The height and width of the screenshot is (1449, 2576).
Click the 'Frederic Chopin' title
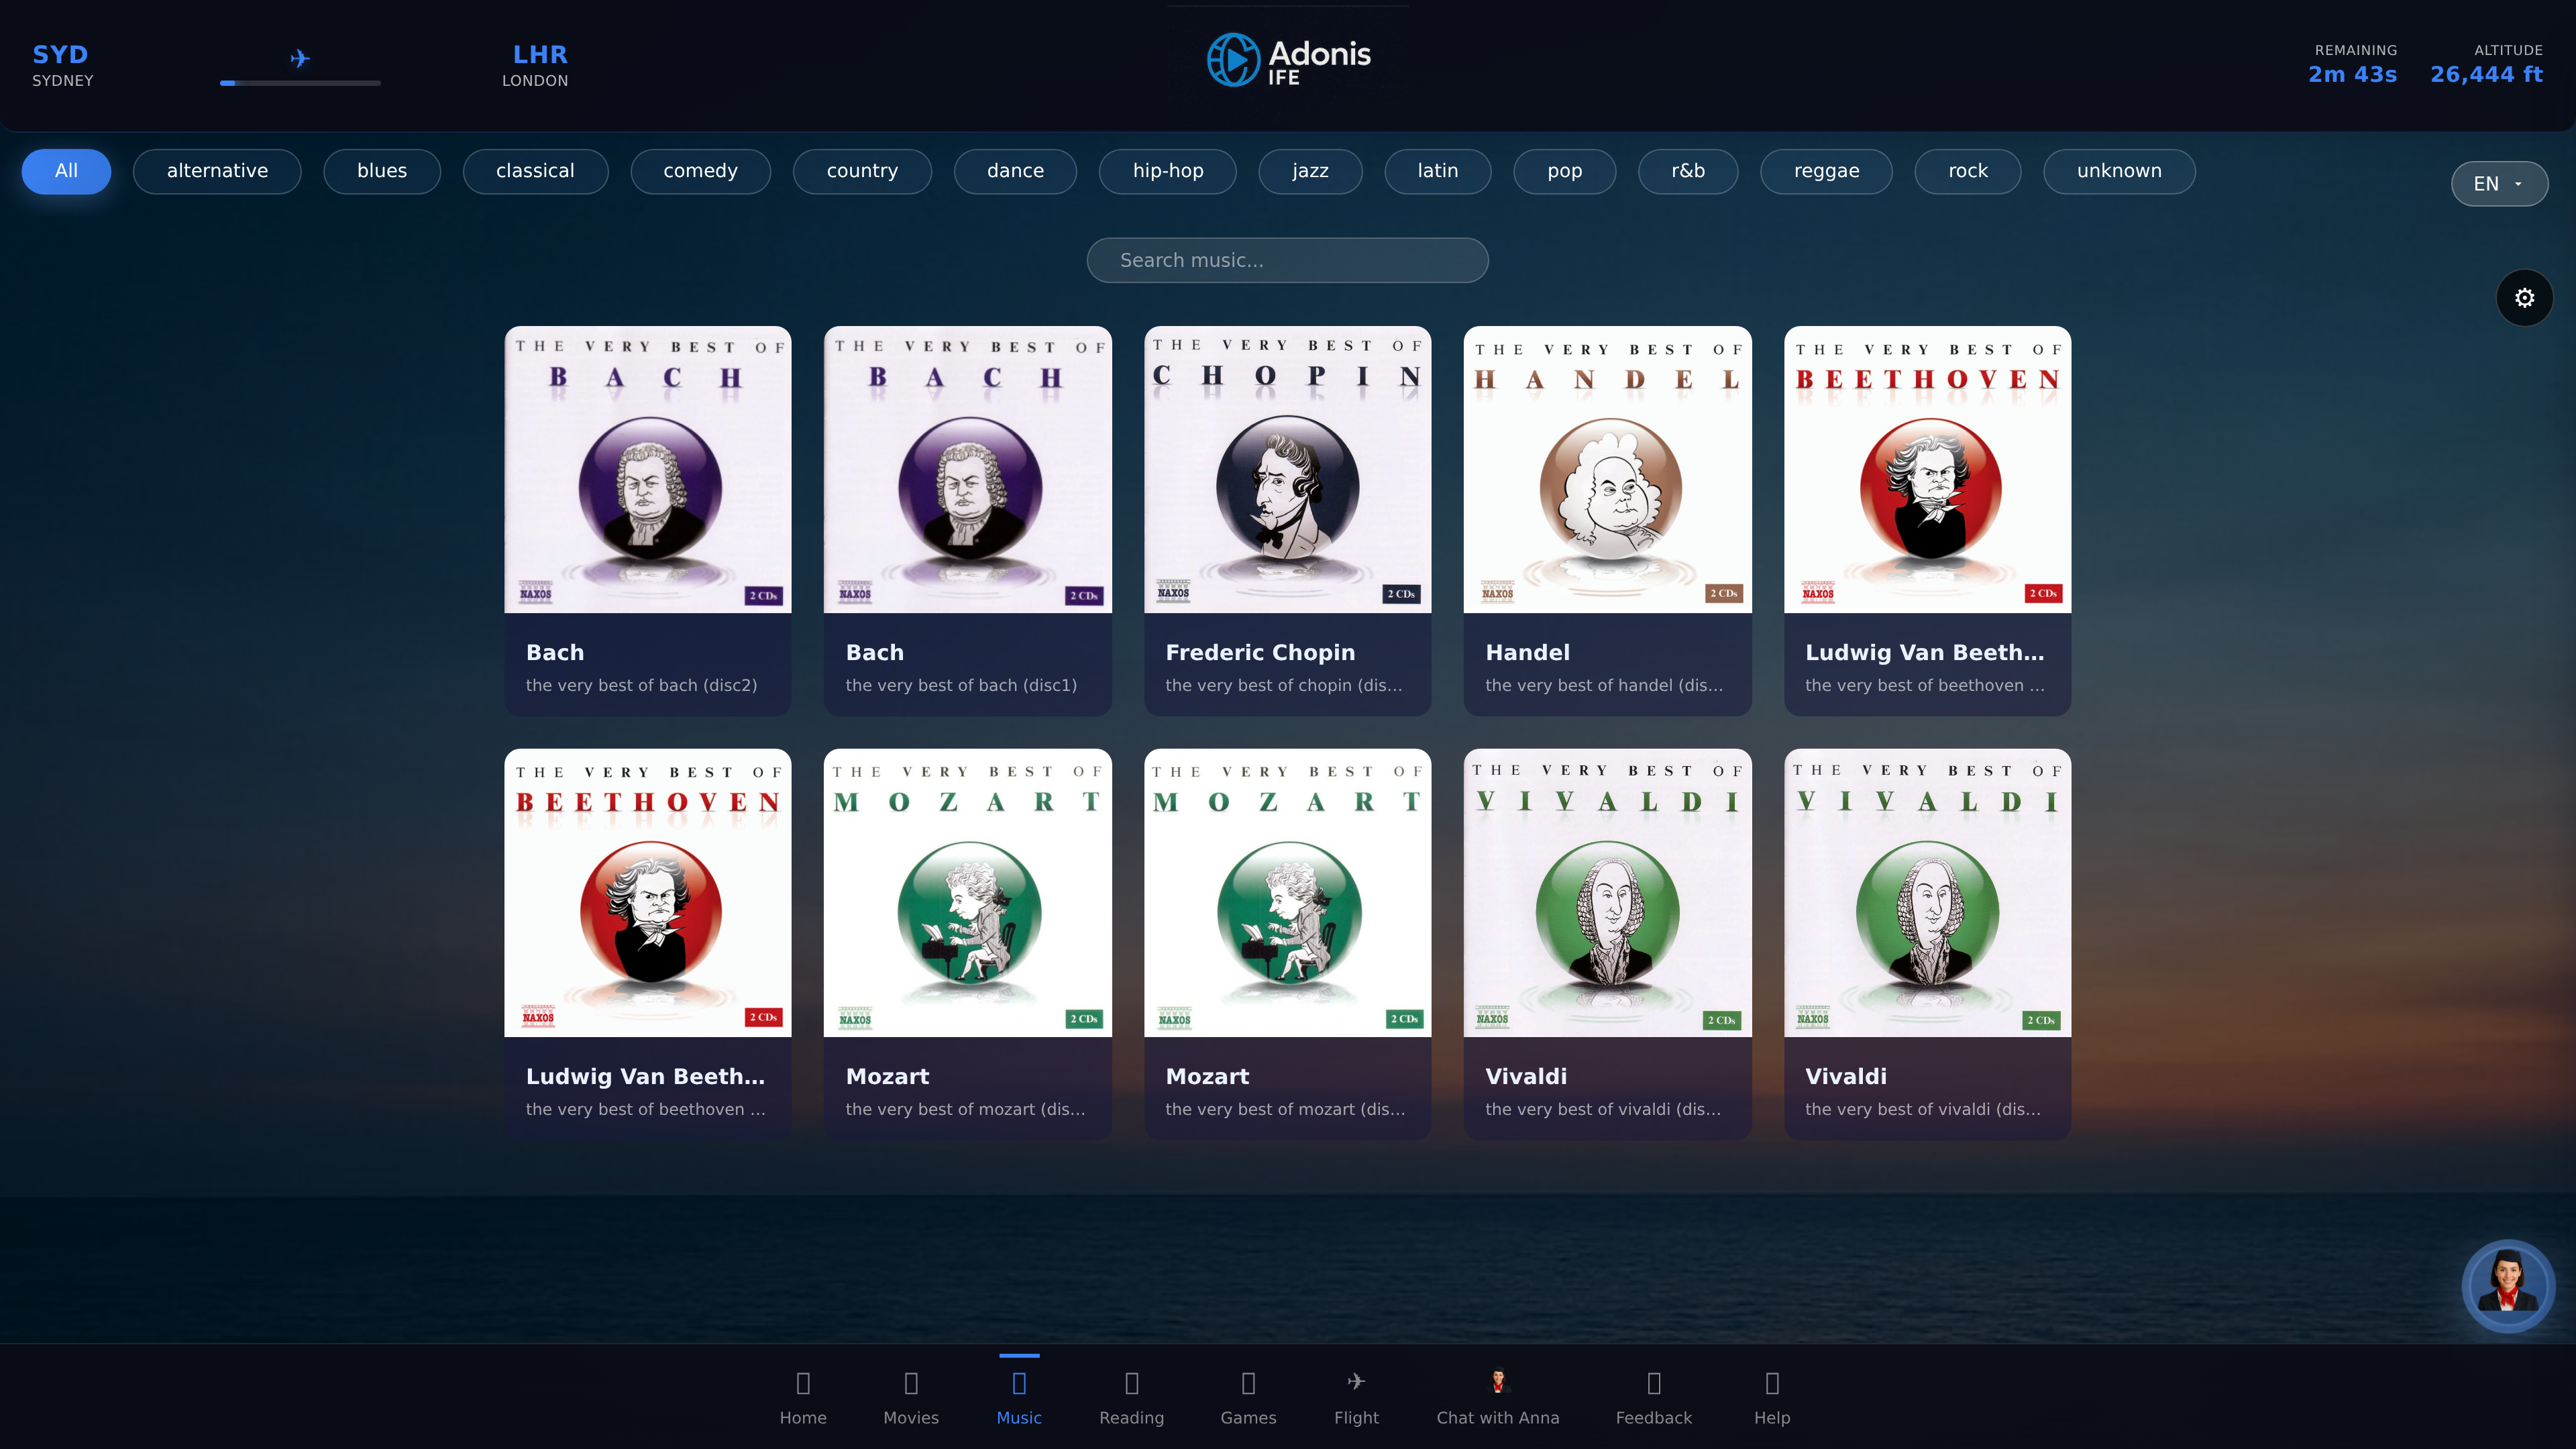1260,652
